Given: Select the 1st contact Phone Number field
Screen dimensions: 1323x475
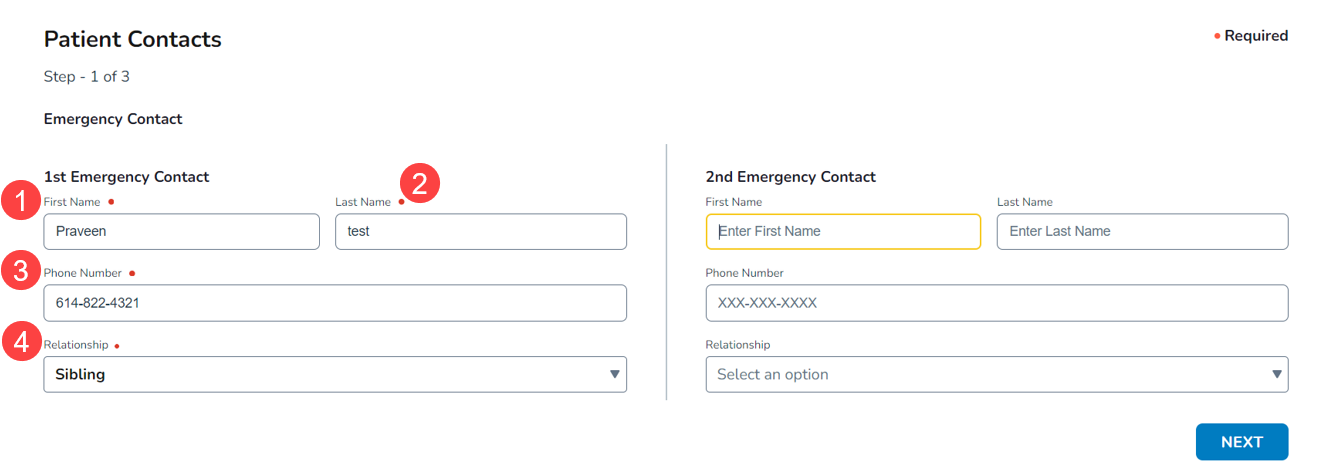Looking at the screenshot, I should tap(334, 302).
